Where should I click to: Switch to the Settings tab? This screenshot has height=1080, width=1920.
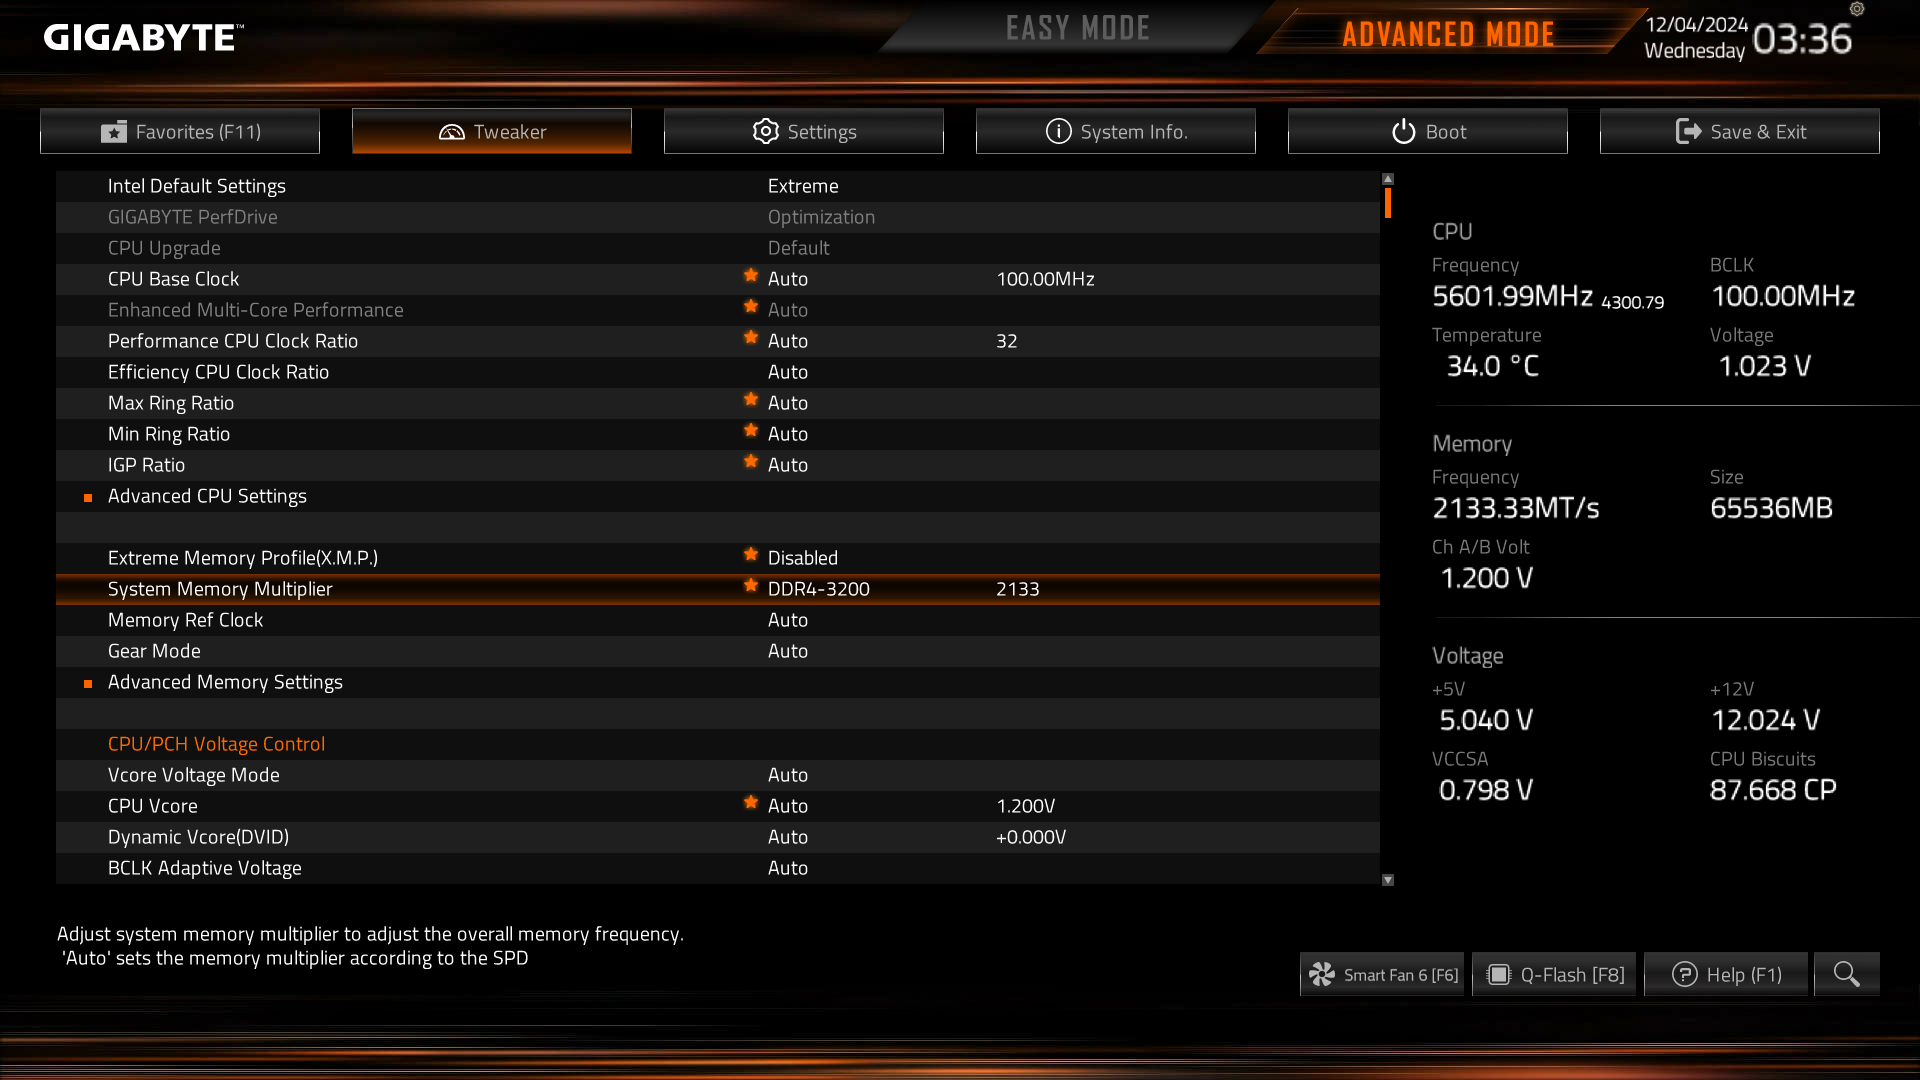pyautogui.click(x=804, y=131)
